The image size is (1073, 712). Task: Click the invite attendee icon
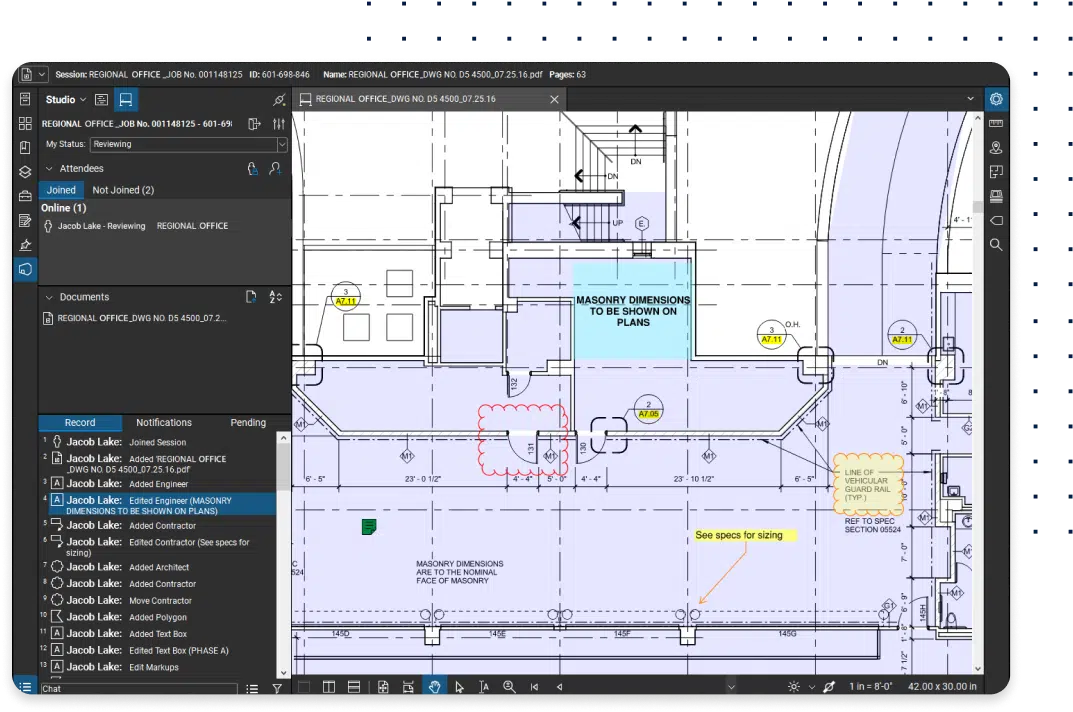[275, 169]
